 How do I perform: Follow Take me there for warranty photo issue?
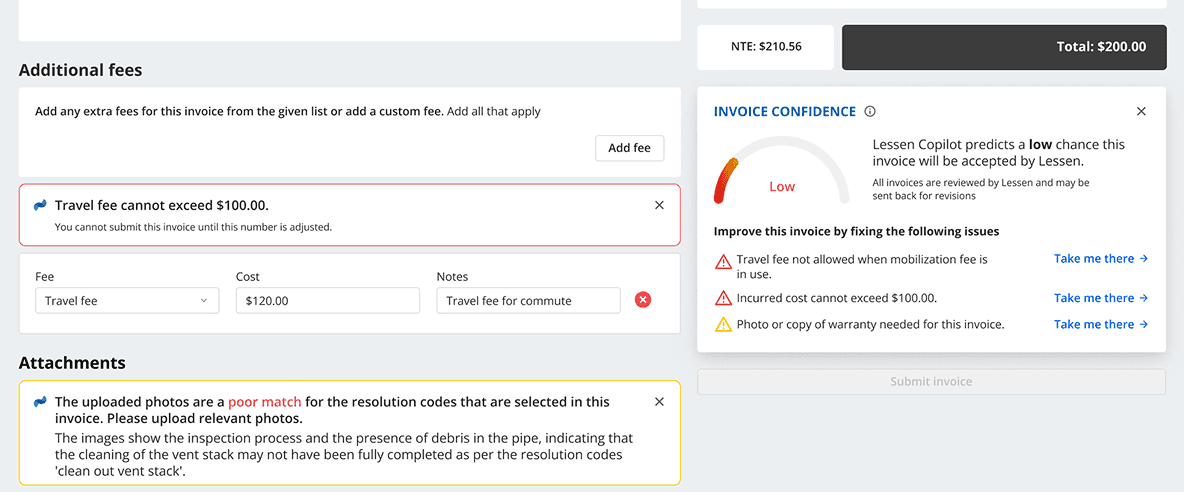(x=1100, y=324)
